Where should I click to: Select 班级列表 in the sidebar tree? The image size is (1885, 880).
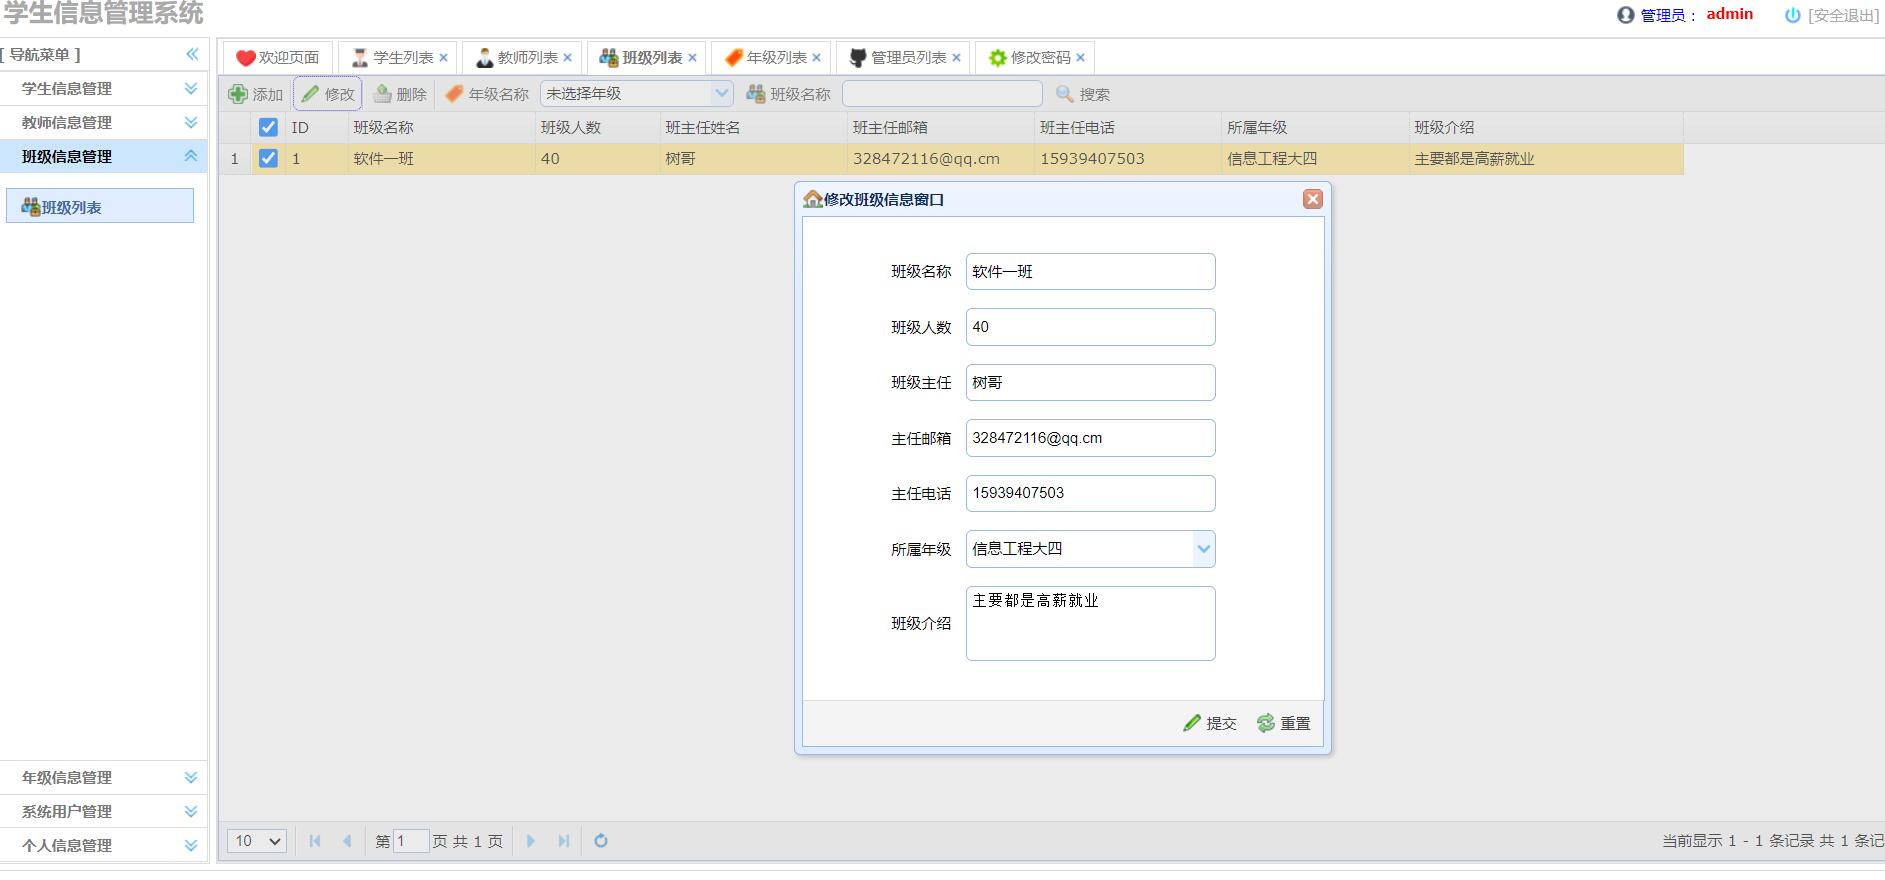100,207
